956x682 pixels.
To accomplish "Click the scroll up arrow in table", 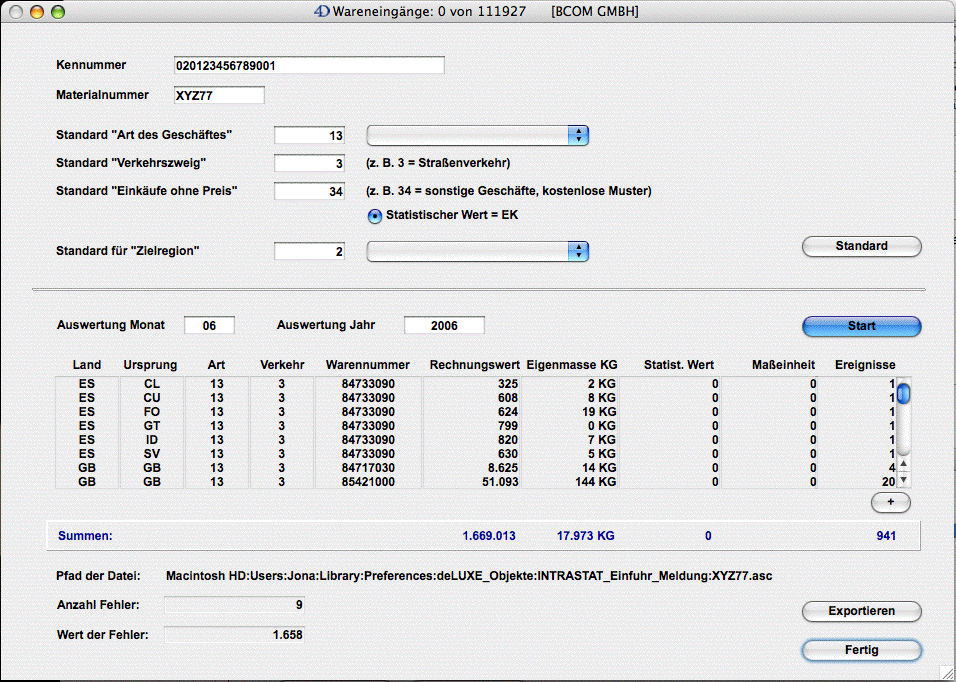I will (x=903, y=464).
